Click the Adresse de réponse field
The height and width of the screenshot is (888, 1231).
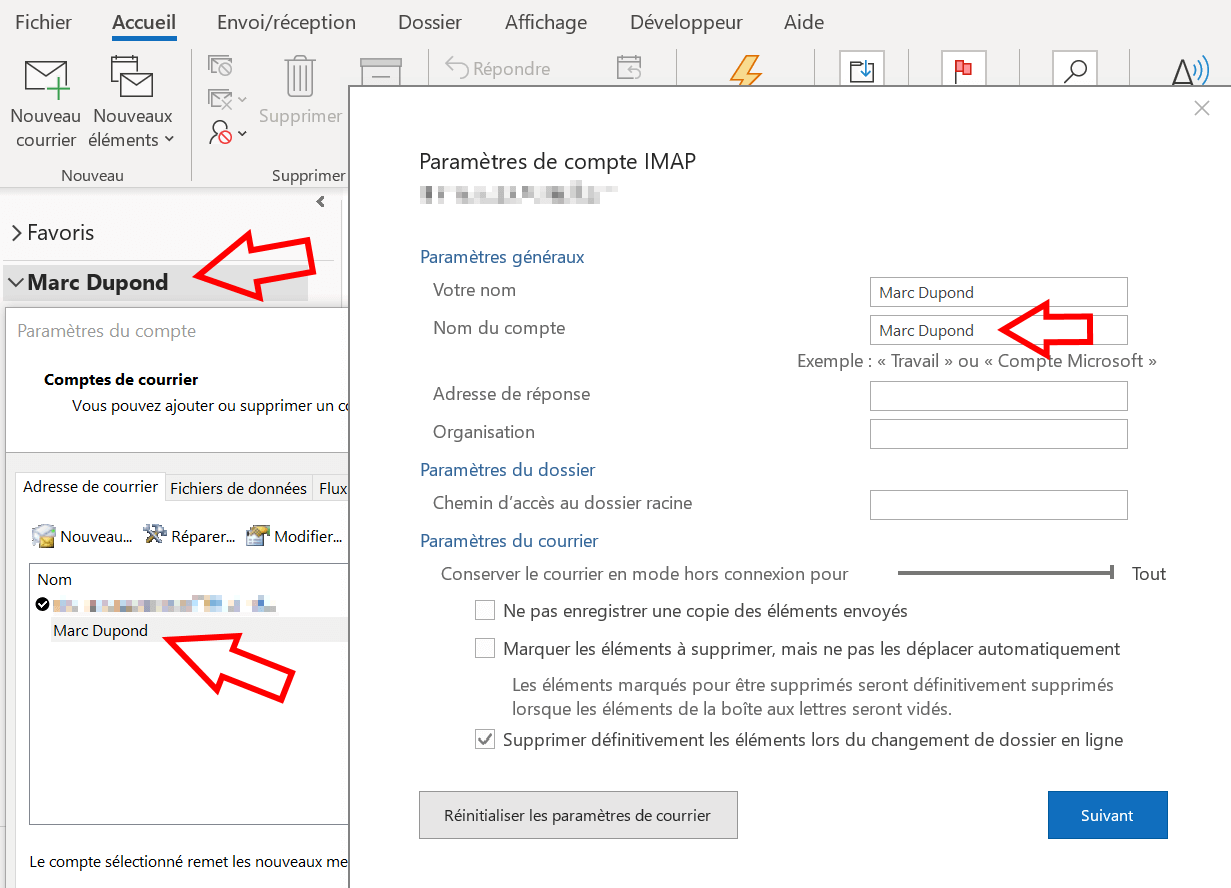tap(998, 395)
